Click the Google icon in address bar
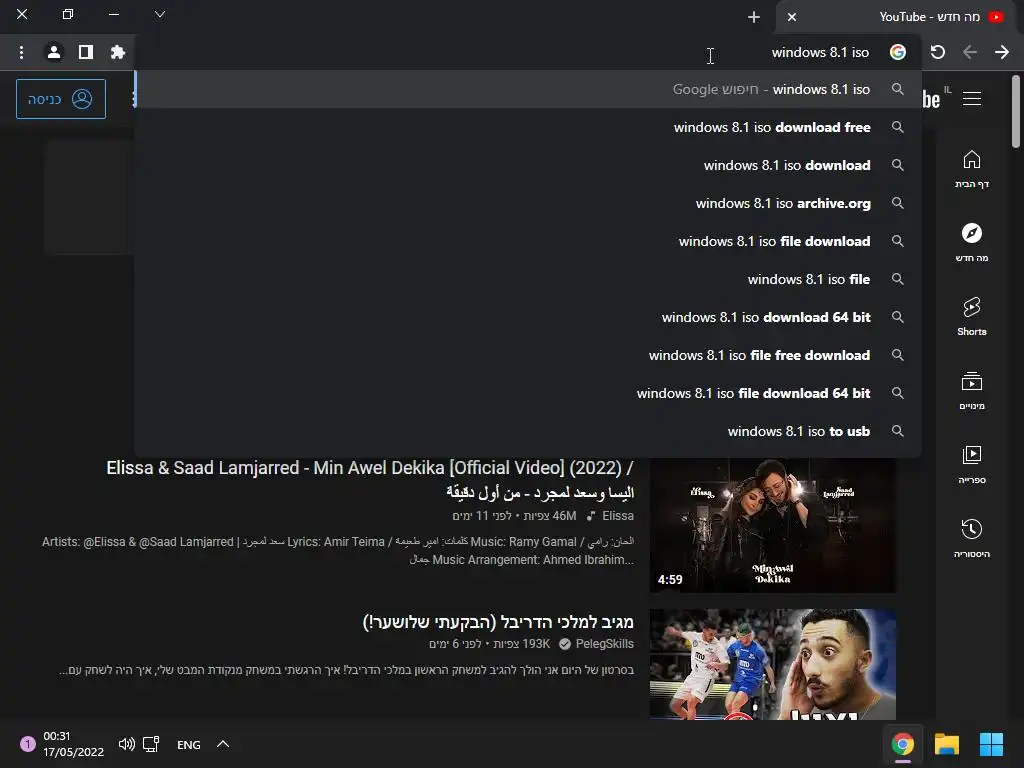 [x=898, y=52]
